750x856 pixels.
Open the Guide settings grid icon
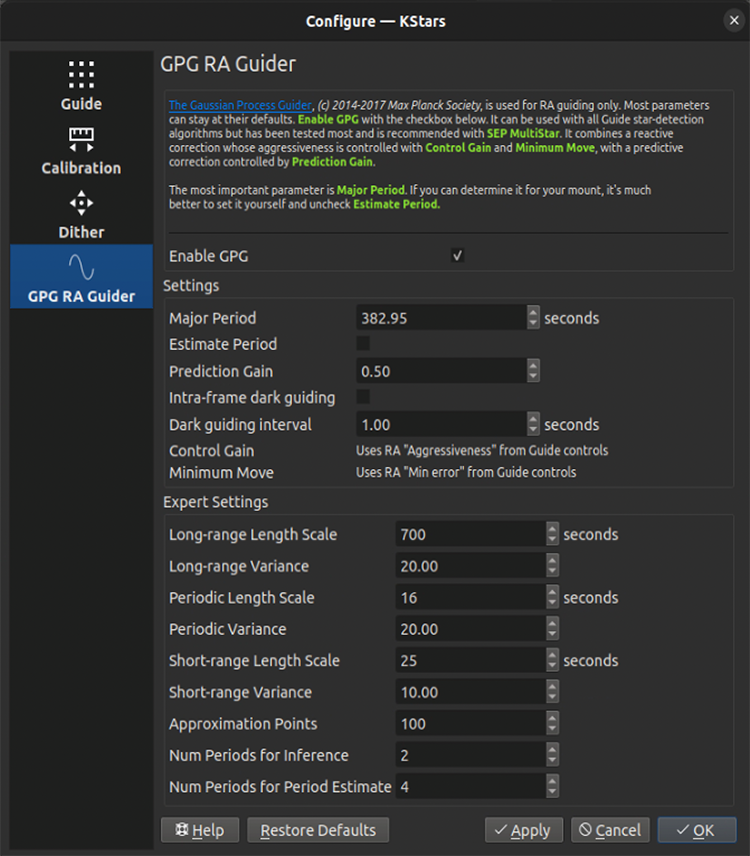pyautogui.click(x=81, y=75)
